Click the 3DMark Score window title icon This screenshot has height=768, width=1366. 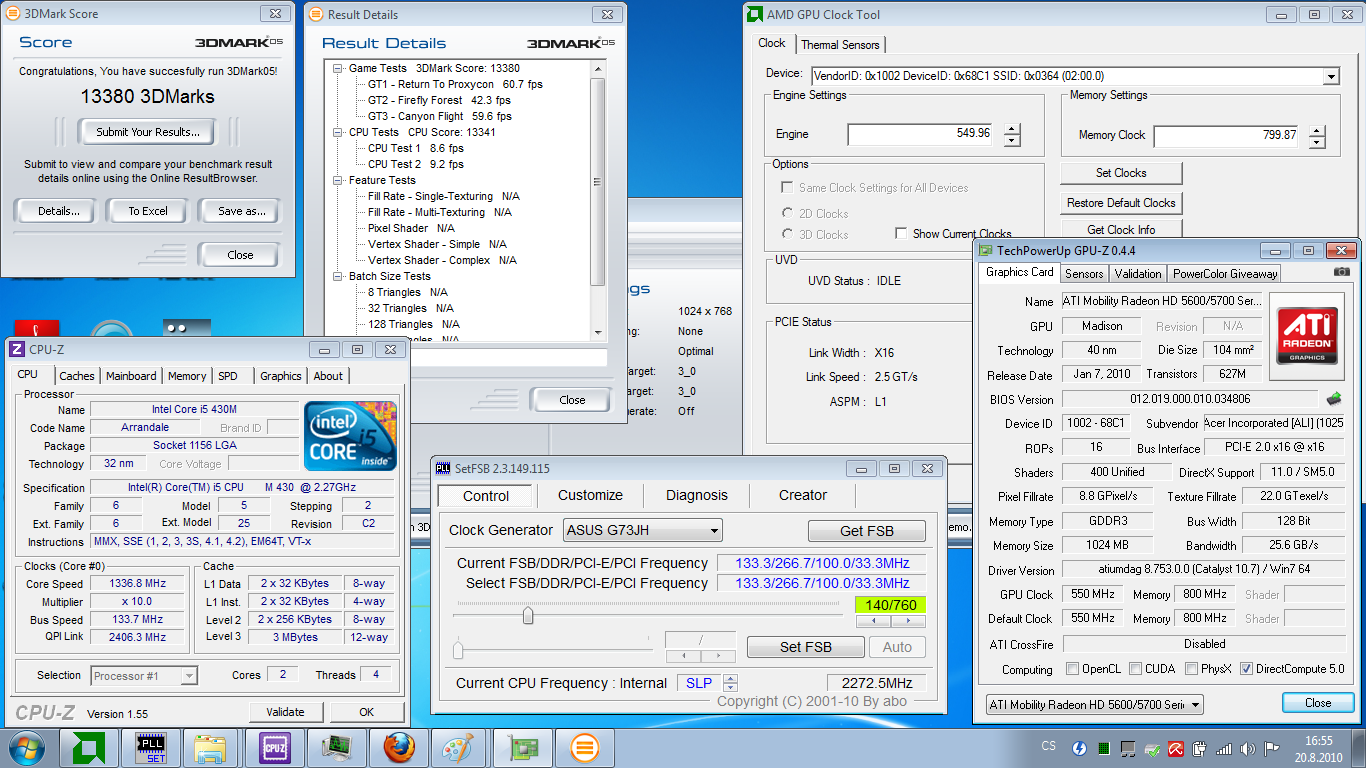coord(14,14)
